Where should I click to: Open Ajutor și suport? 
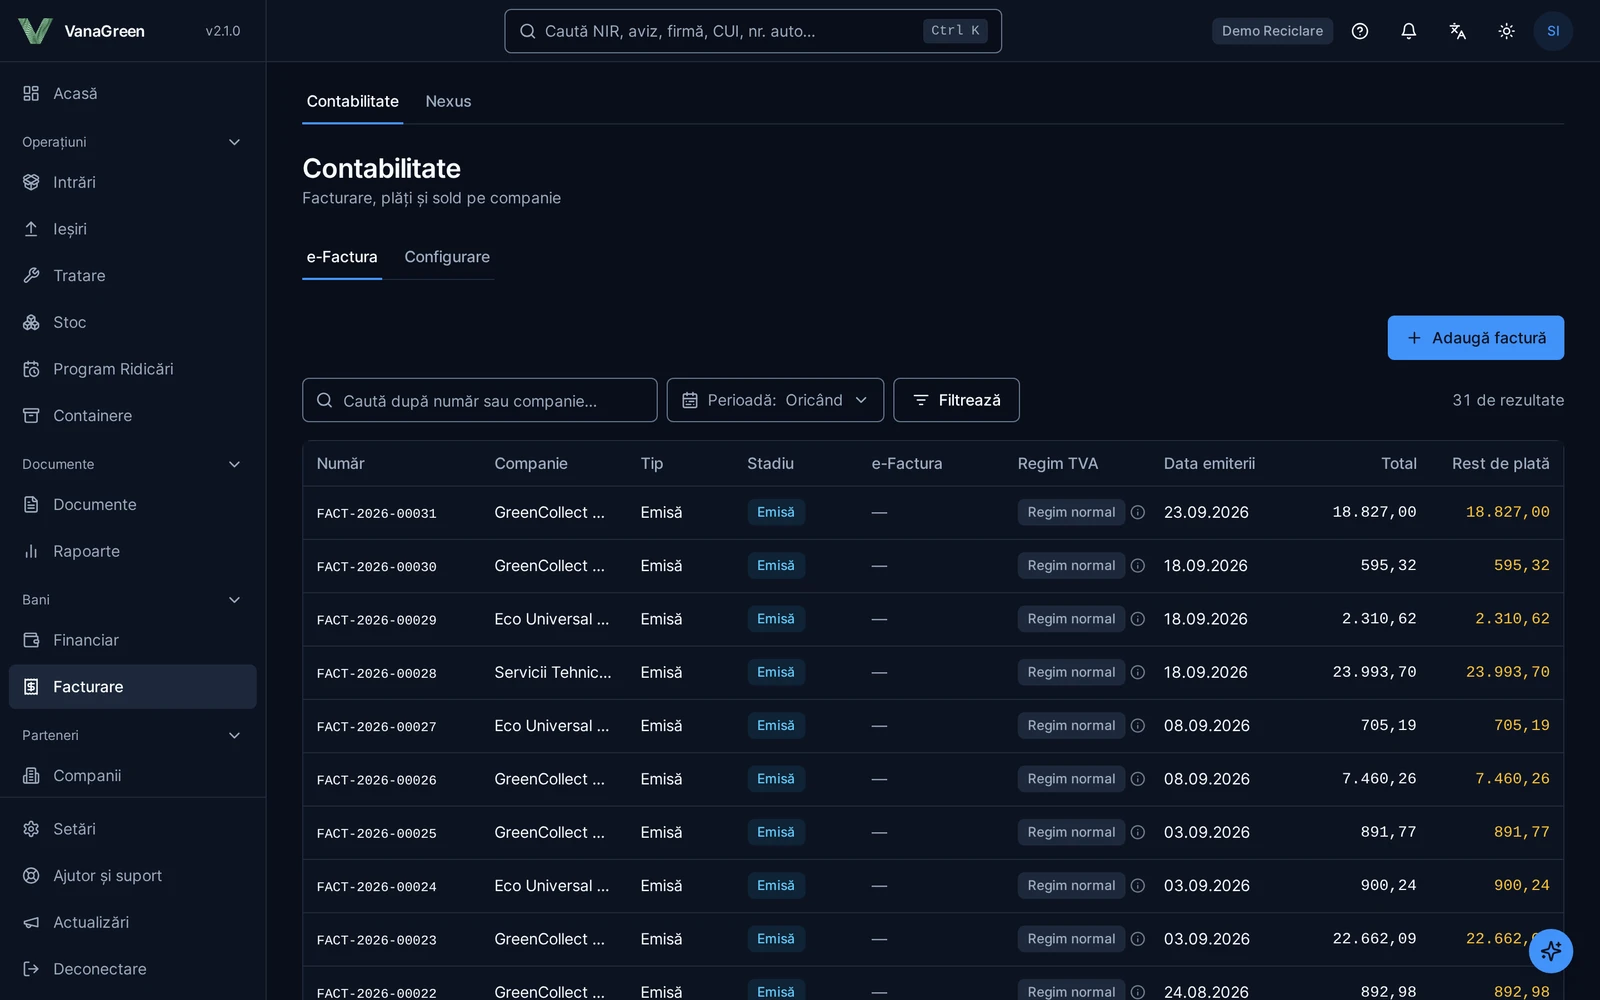pyautogui.click(x=133, y=876)
